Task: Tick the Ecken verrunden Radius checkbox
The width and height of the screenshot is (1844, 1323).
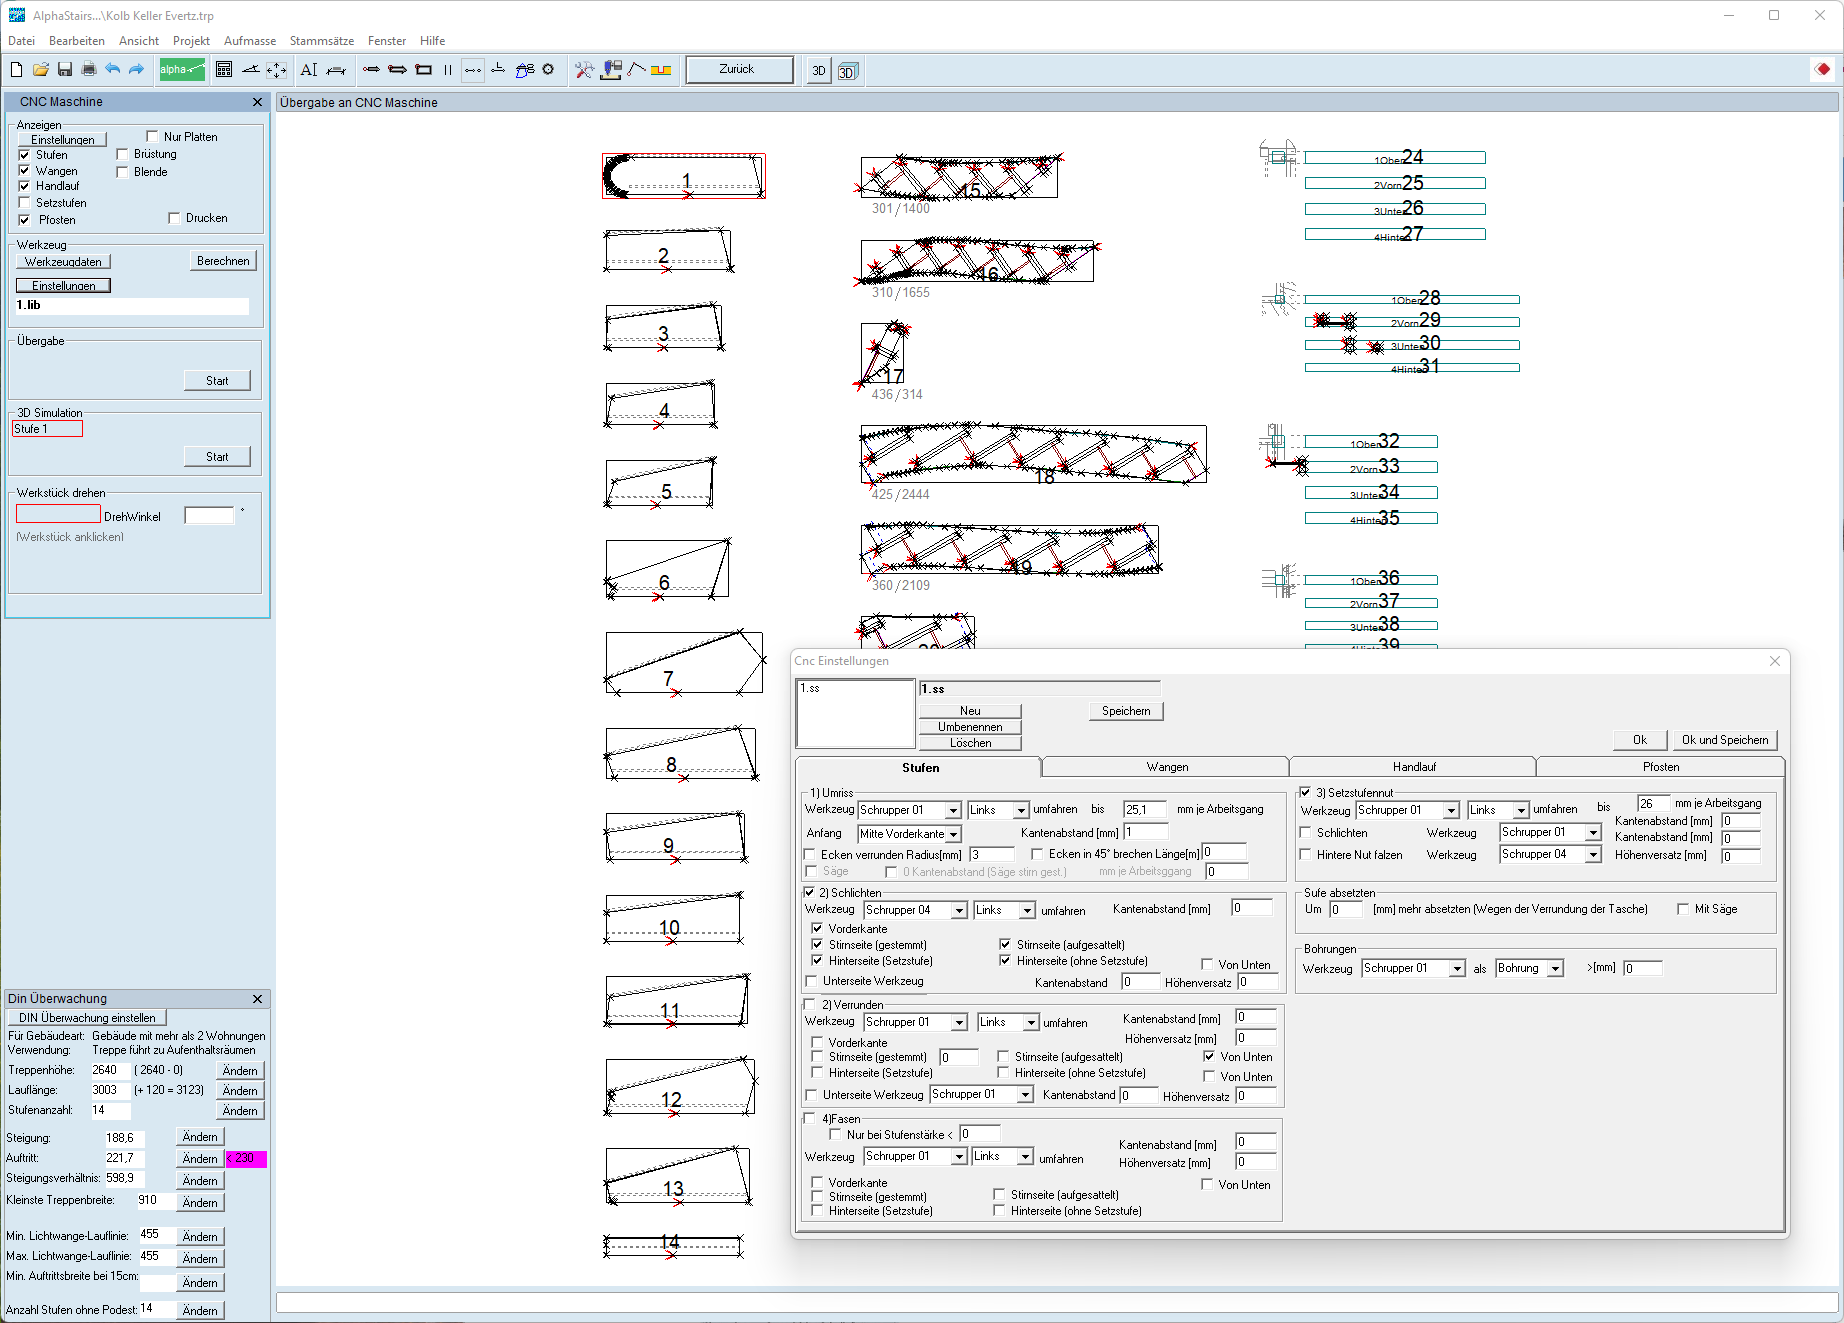Action: [x=810, y=854]
